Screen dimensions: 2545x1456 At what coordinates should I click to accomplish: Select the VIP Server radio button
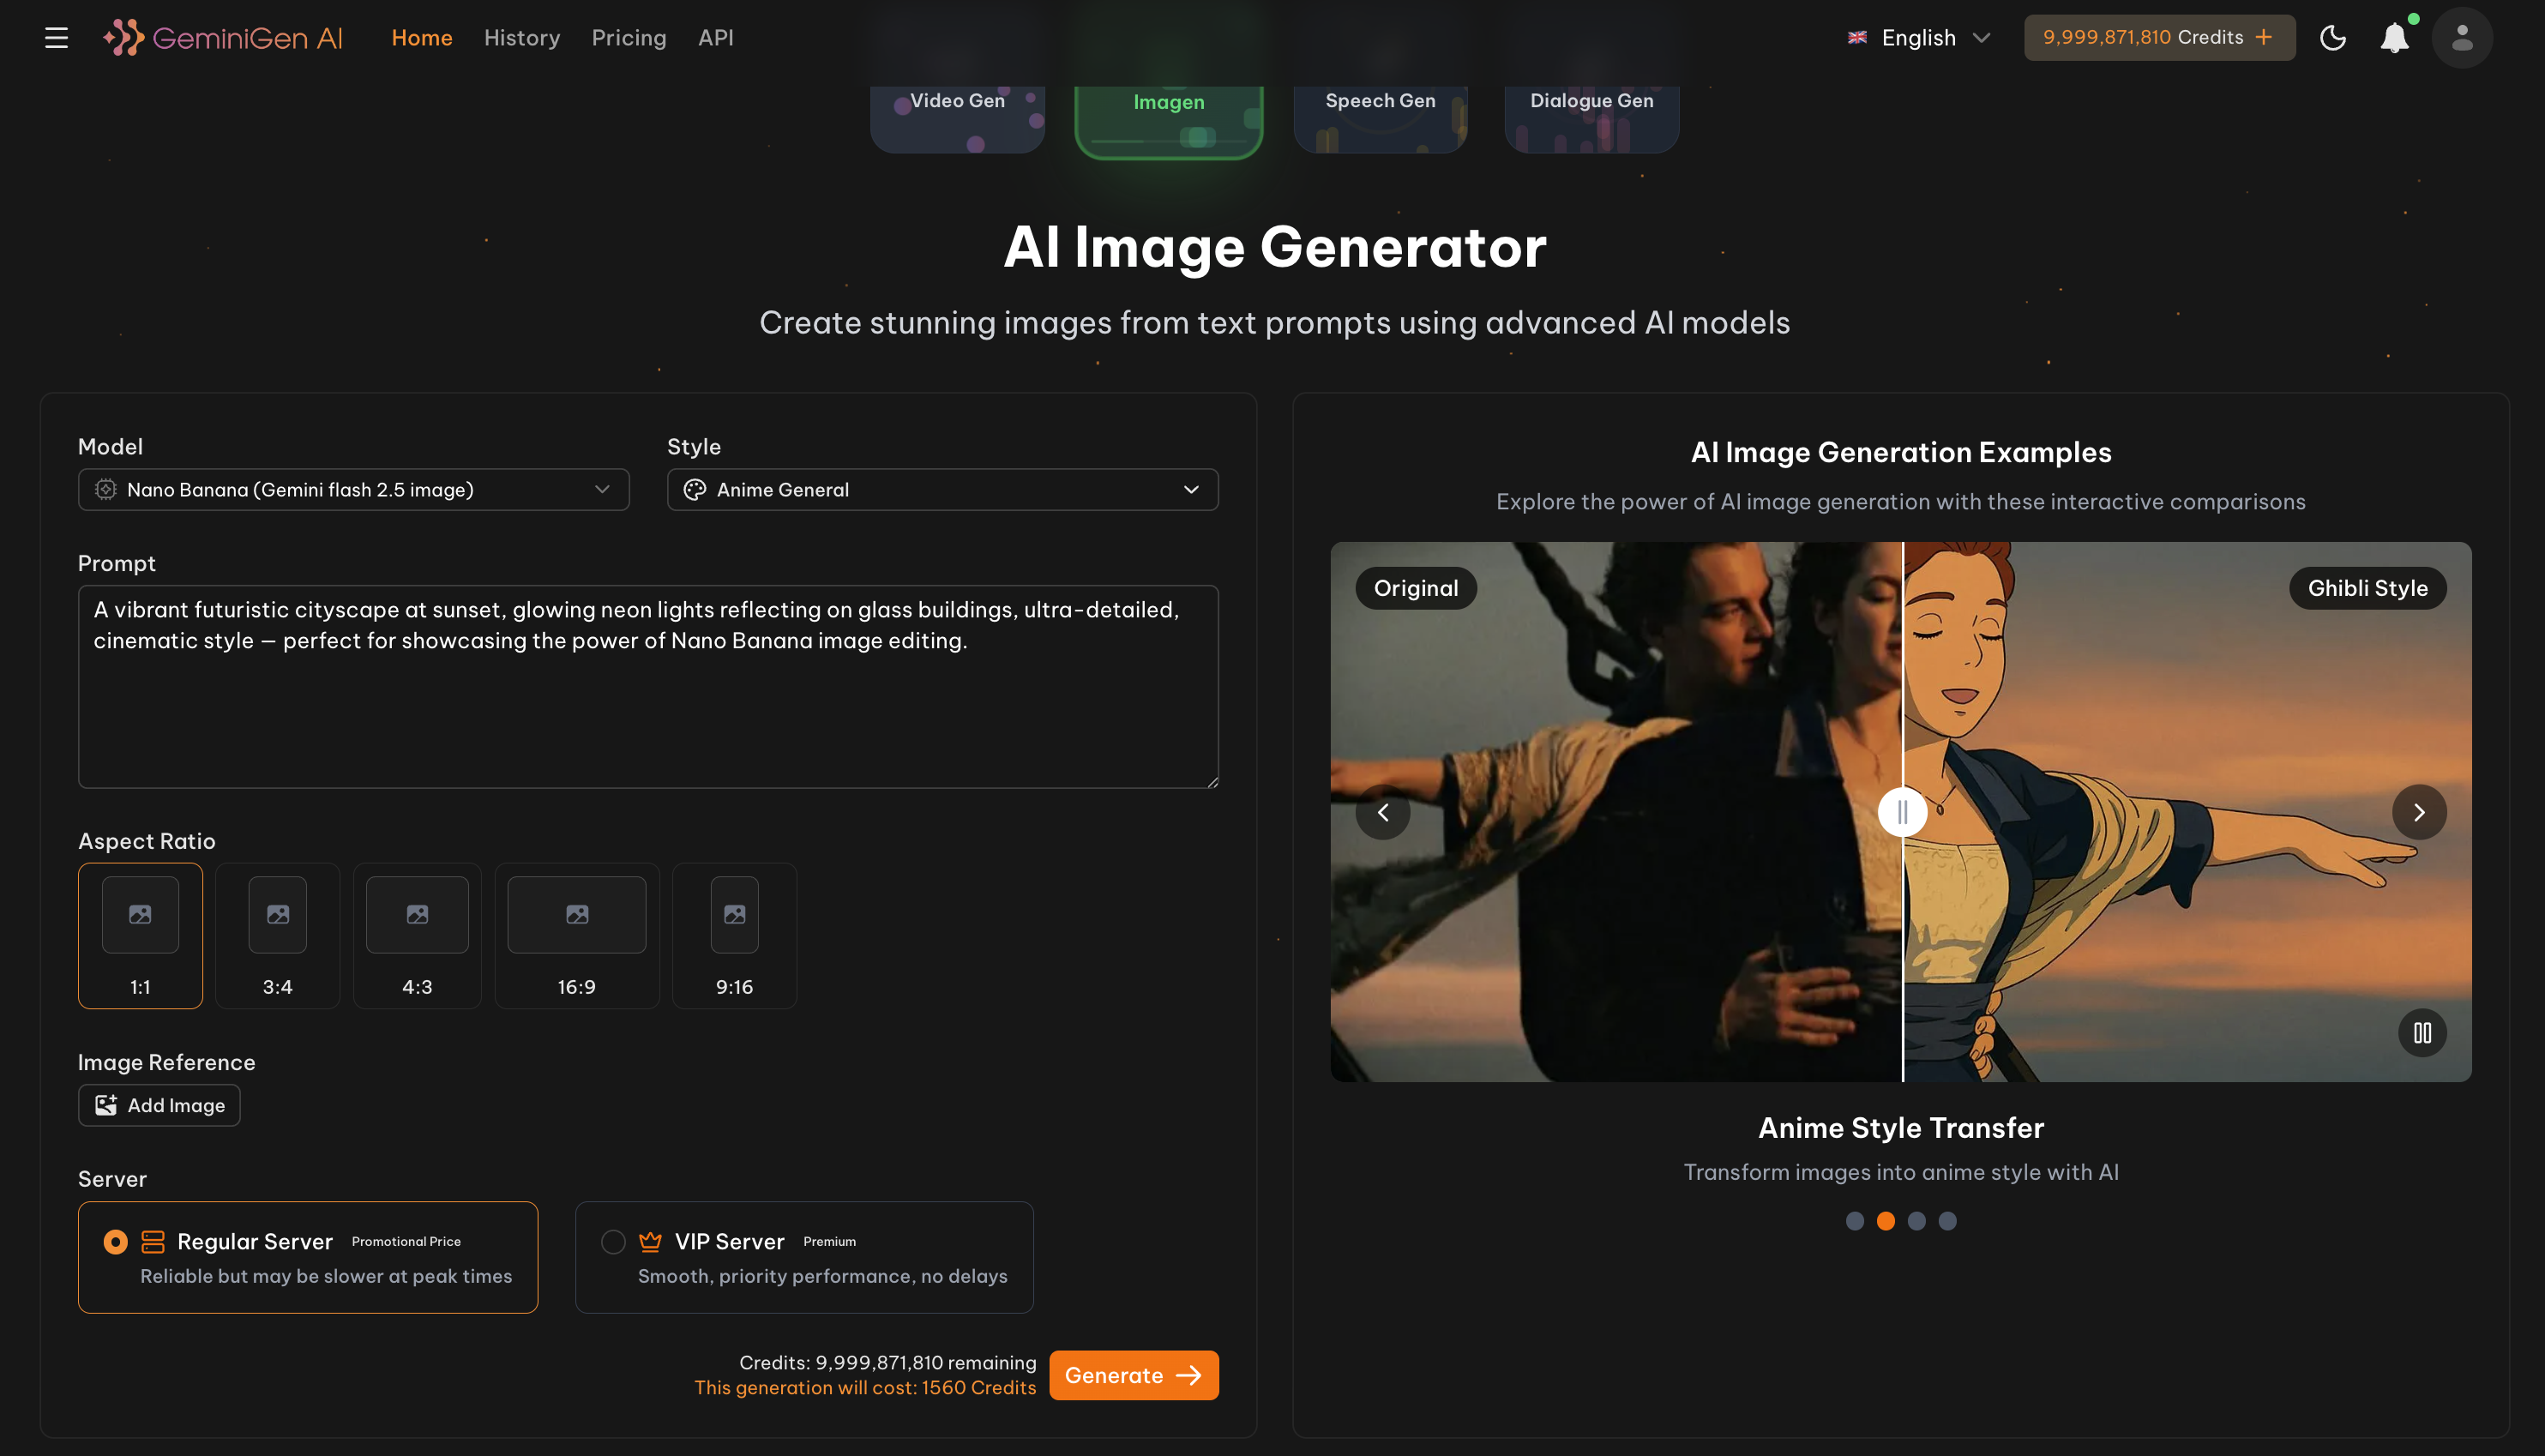[613, 1241]
